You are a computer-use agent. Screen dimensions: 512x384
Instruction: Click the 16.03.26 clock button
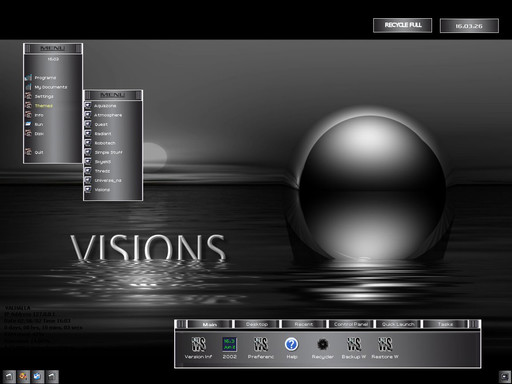point(469,26)
